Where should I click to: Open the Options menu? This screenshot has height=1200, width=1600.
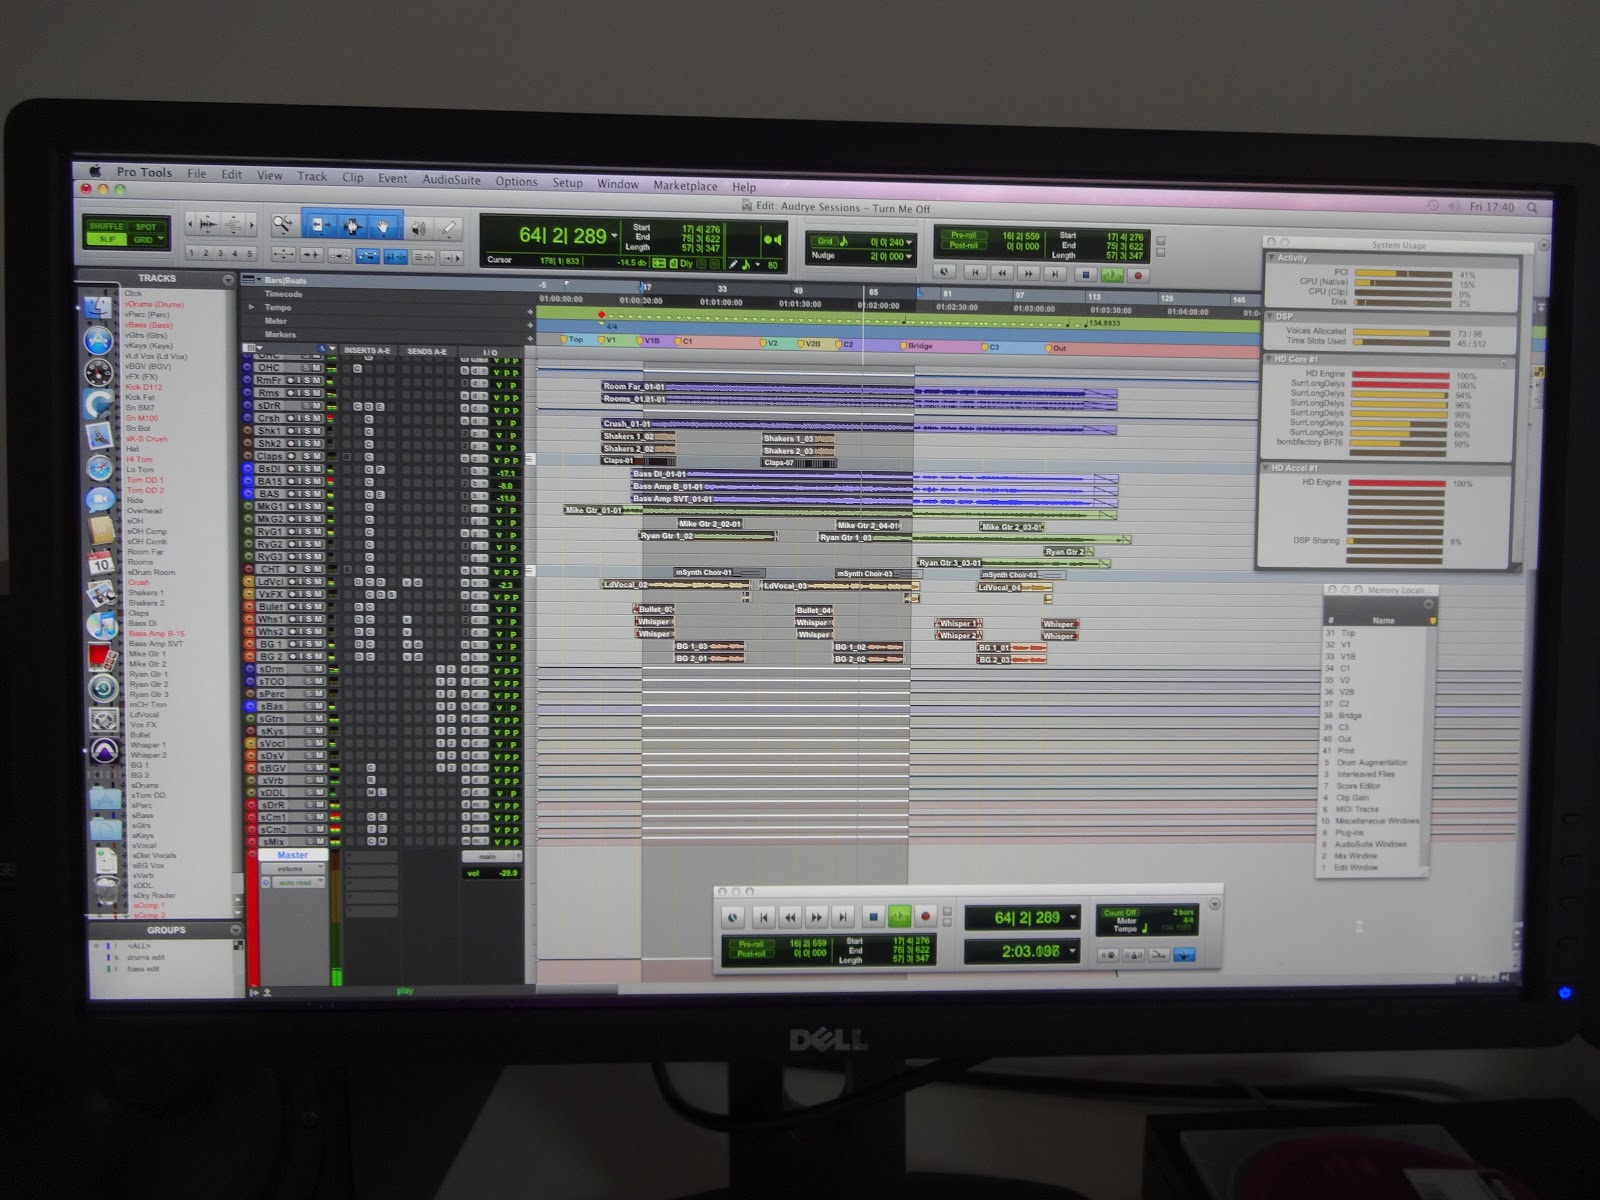516,182
